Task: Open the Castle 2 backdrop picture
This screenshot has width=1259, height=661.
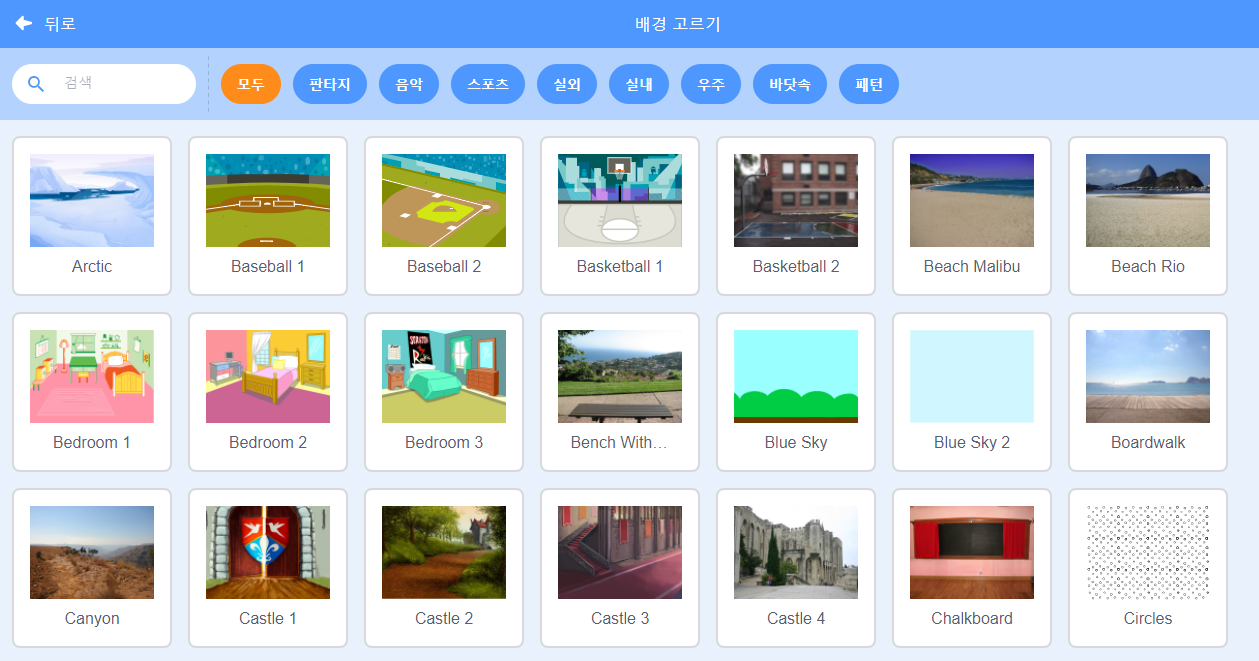Action: [444, 552]
